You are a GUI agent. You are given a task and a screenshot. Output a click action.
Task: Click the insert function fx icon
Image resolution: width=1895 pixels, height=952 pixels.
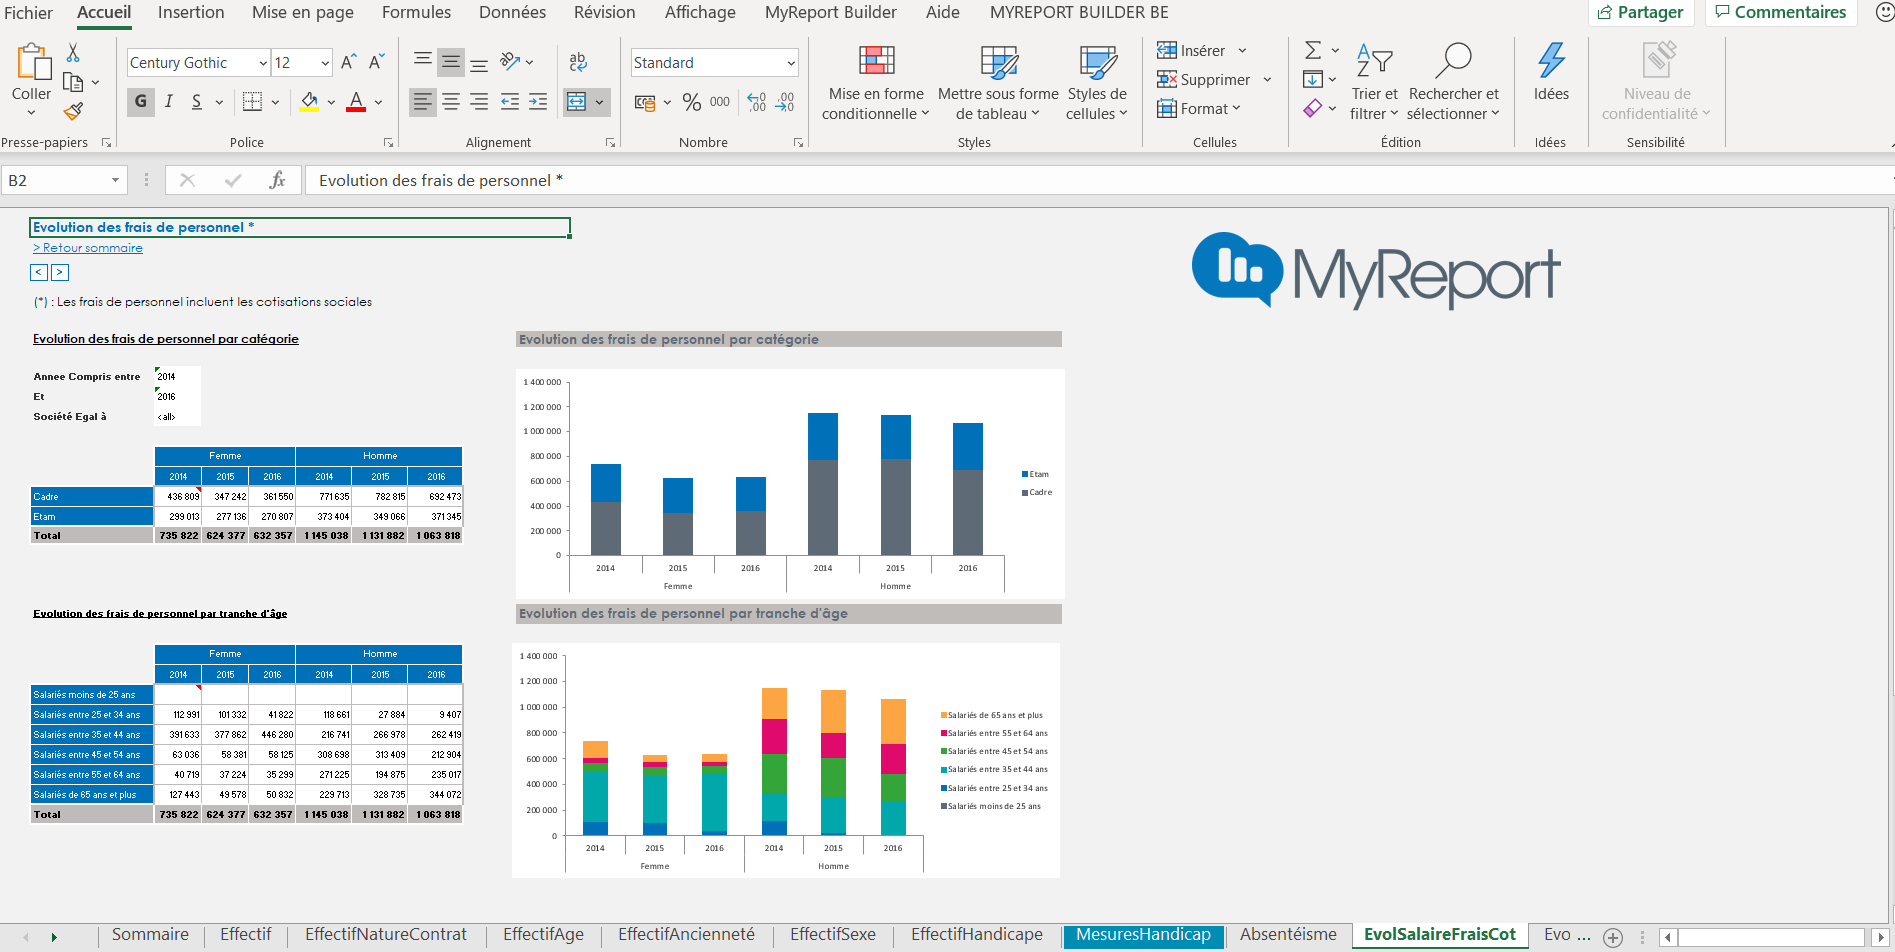click(277, 180)
